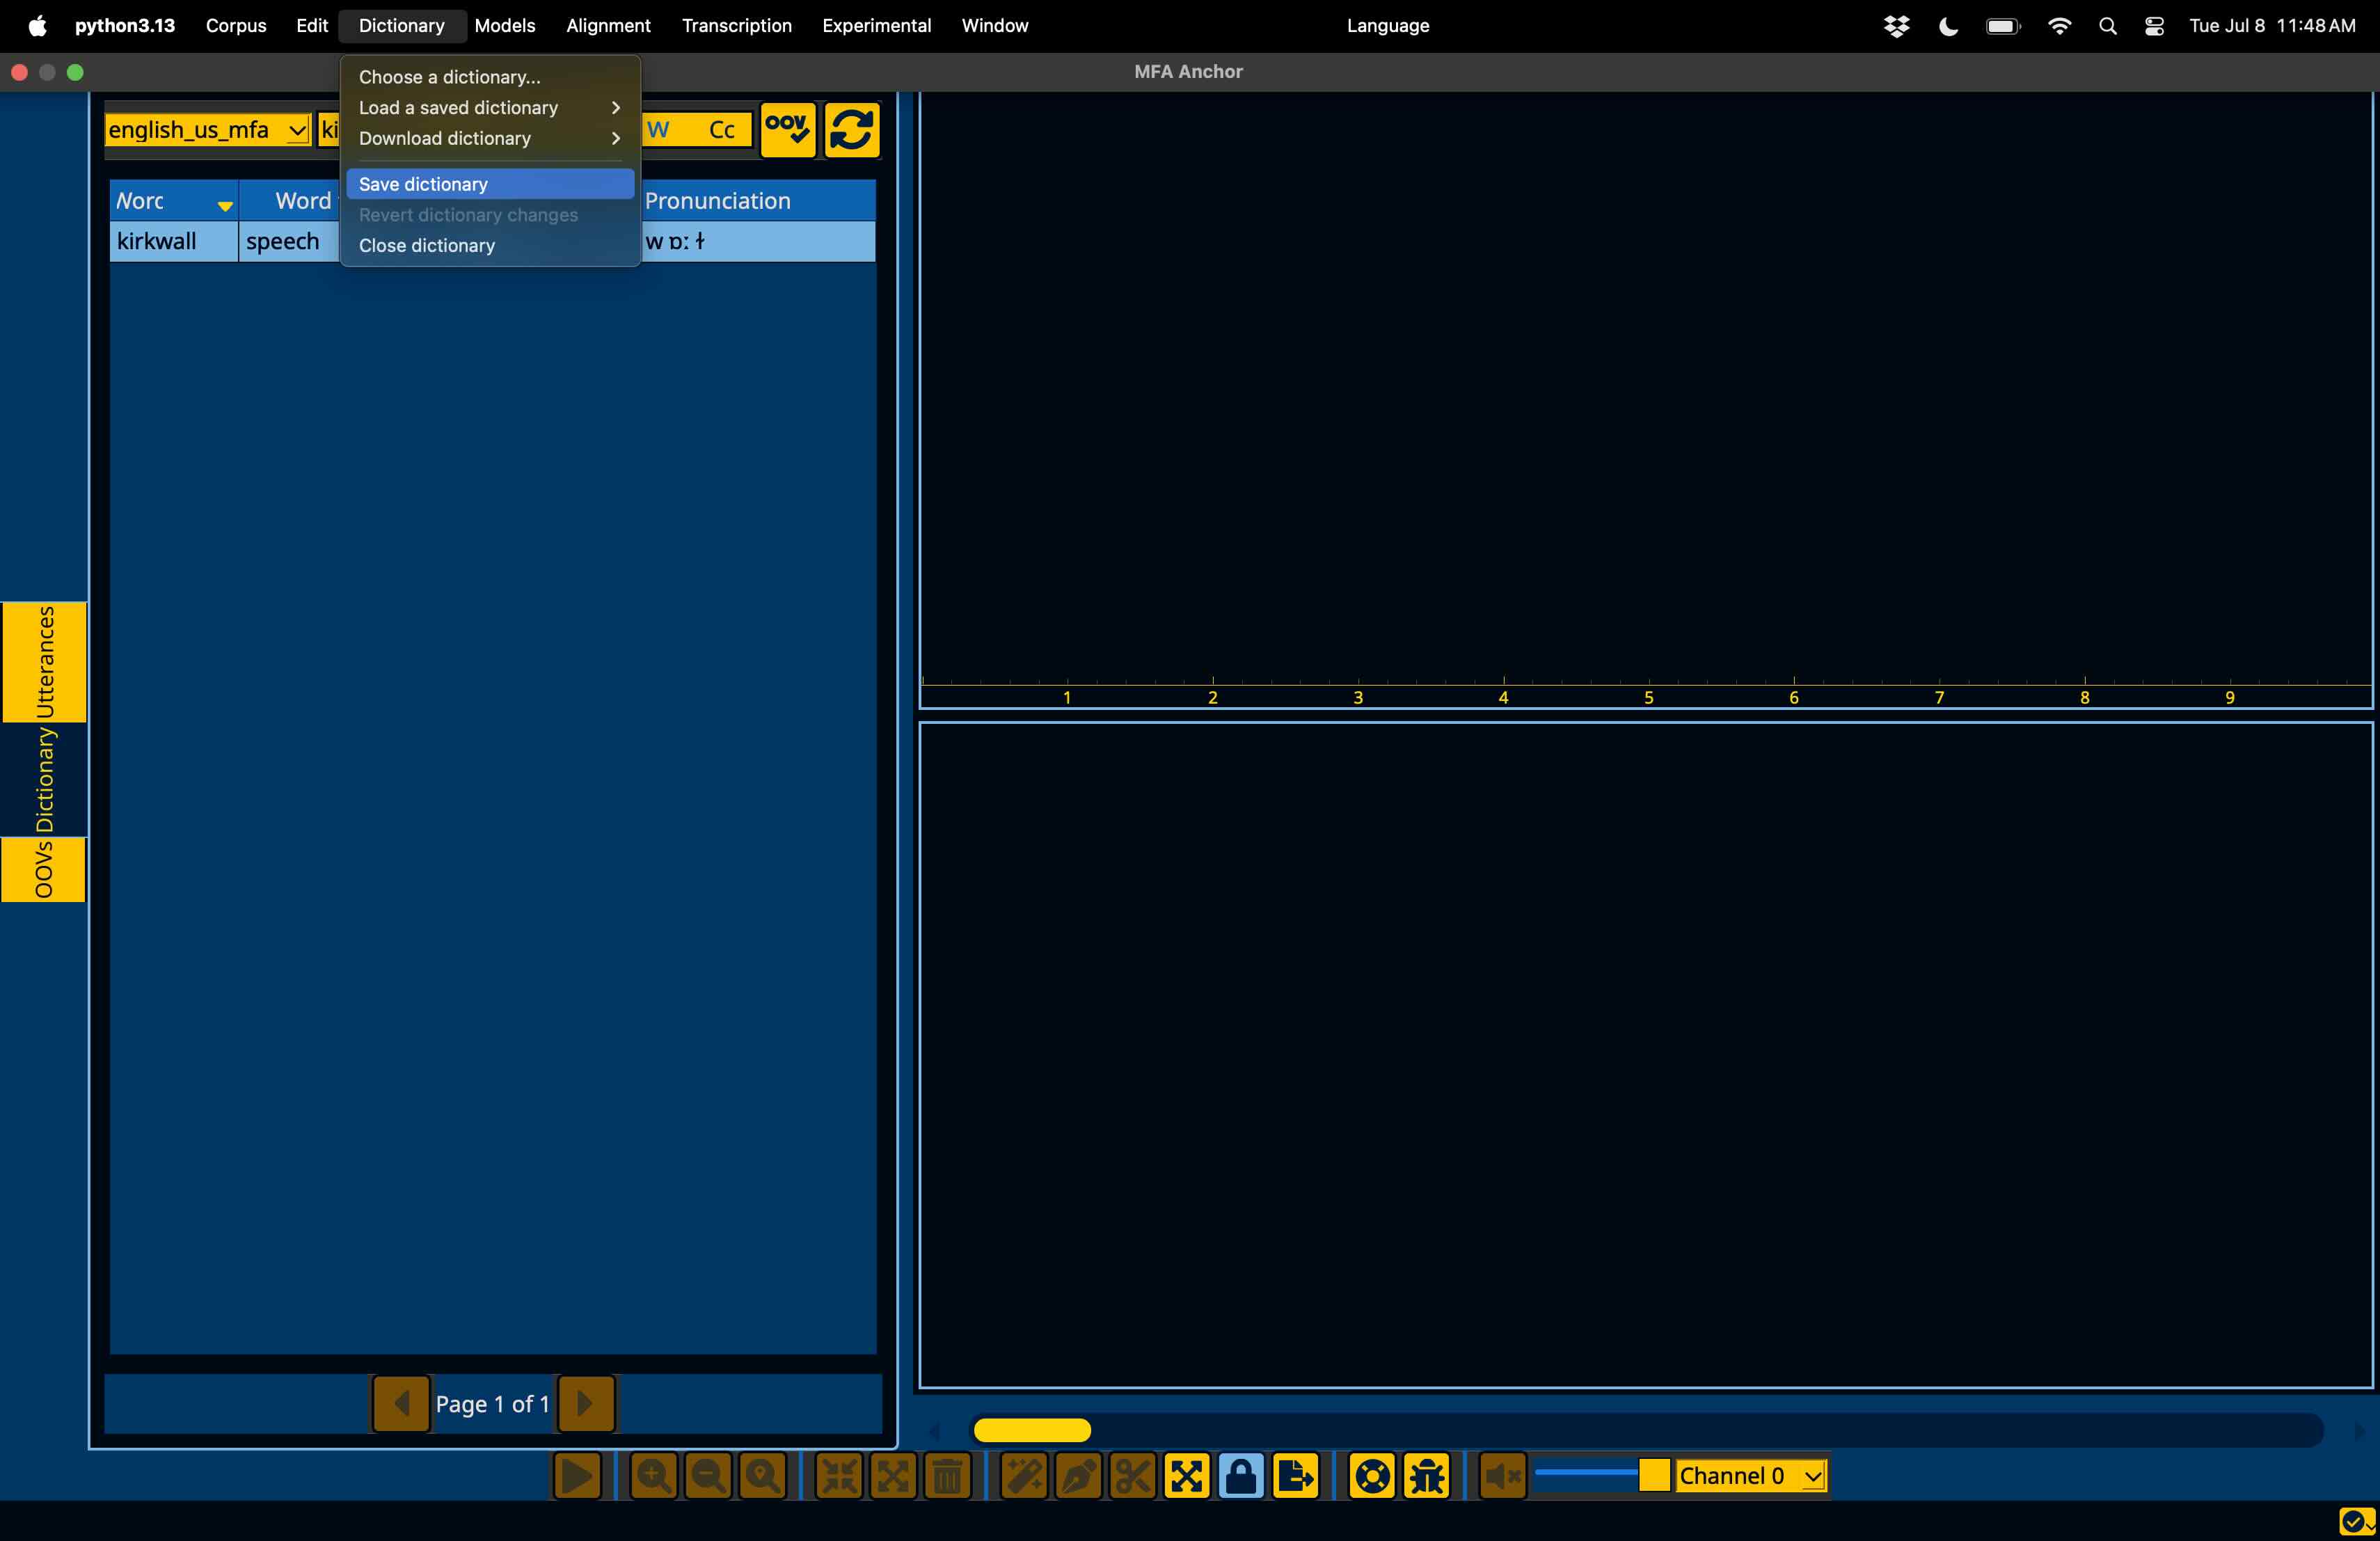Open the english_us_mfa dictionary dropdown

(x=208, y=130)
